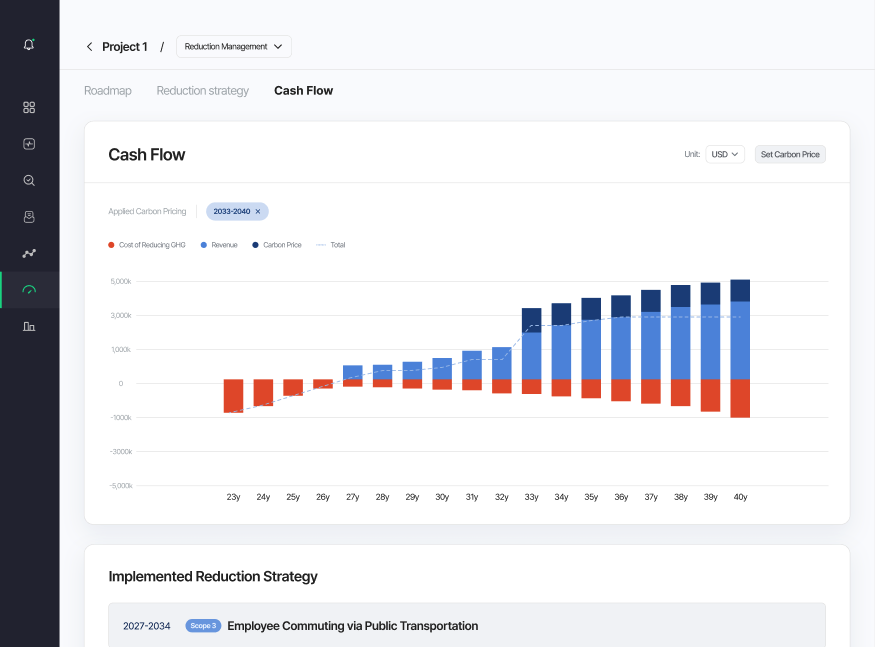Click the 40y dark blue carbon price bar segment
Image resolution: width=875 pixels, height=647 pixels.
click(740, 290)
